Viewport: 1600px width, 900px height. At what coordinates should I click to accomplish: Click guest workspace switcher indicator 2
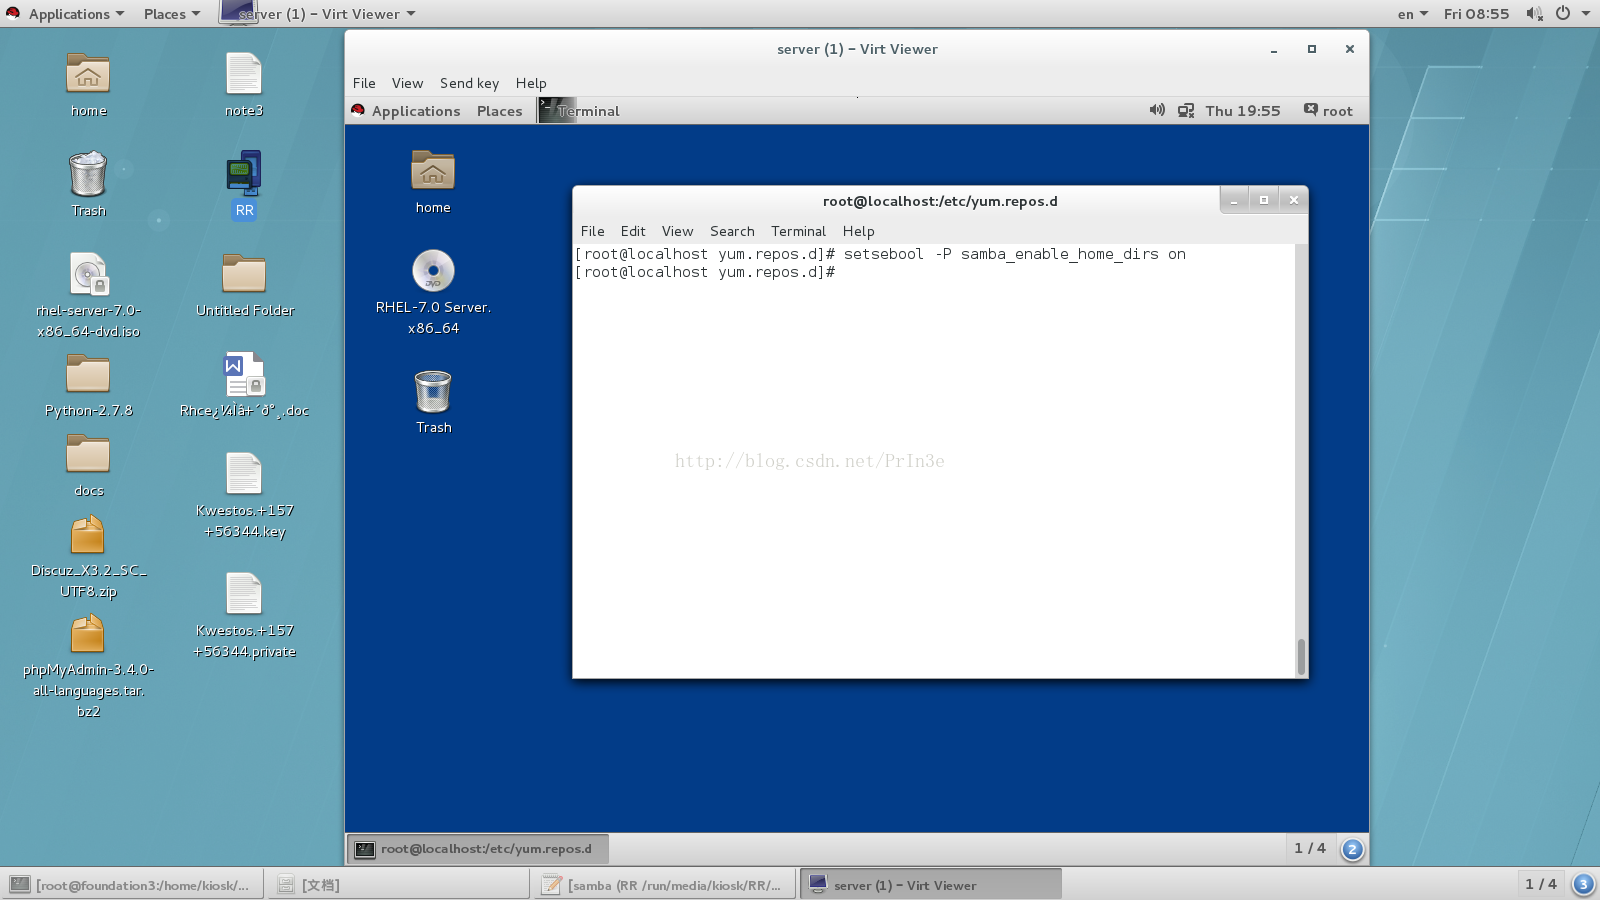1352,849
